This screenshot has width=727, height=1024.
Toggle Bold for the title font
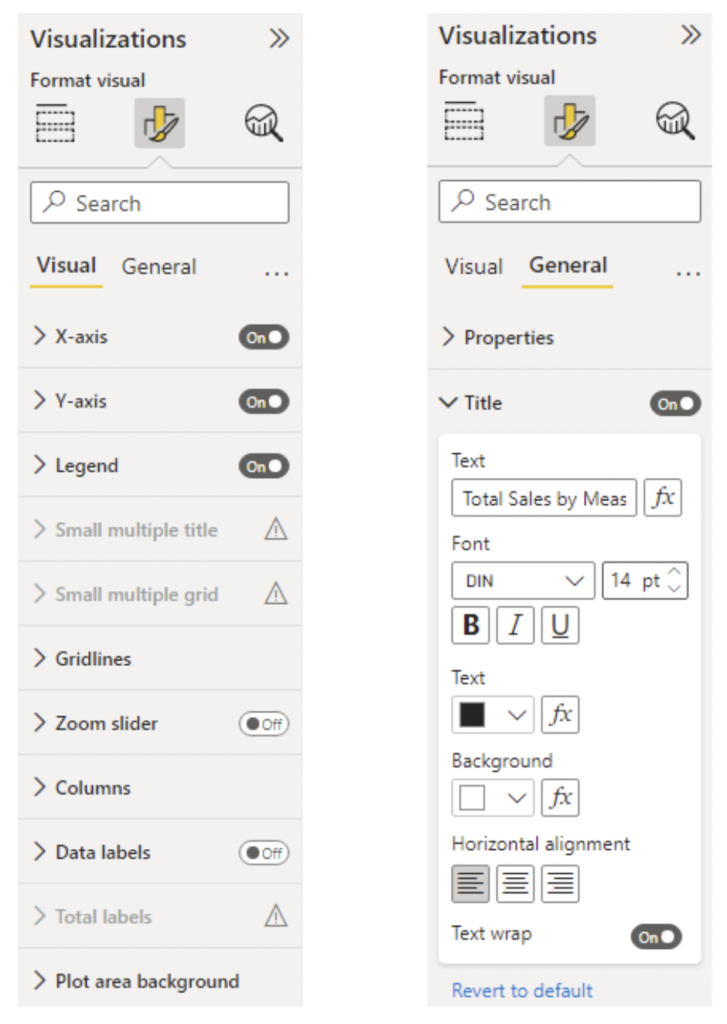click(471, 626)
